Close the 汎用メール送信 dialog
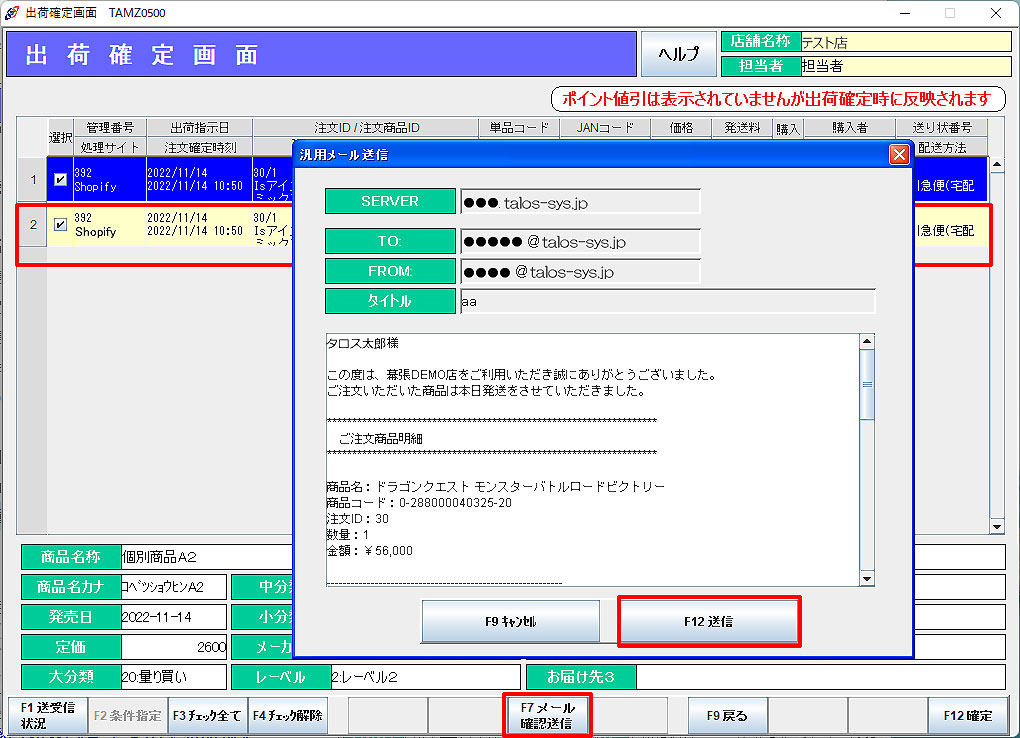Viewport: 1020px width, 738px height. pos(898,154)
